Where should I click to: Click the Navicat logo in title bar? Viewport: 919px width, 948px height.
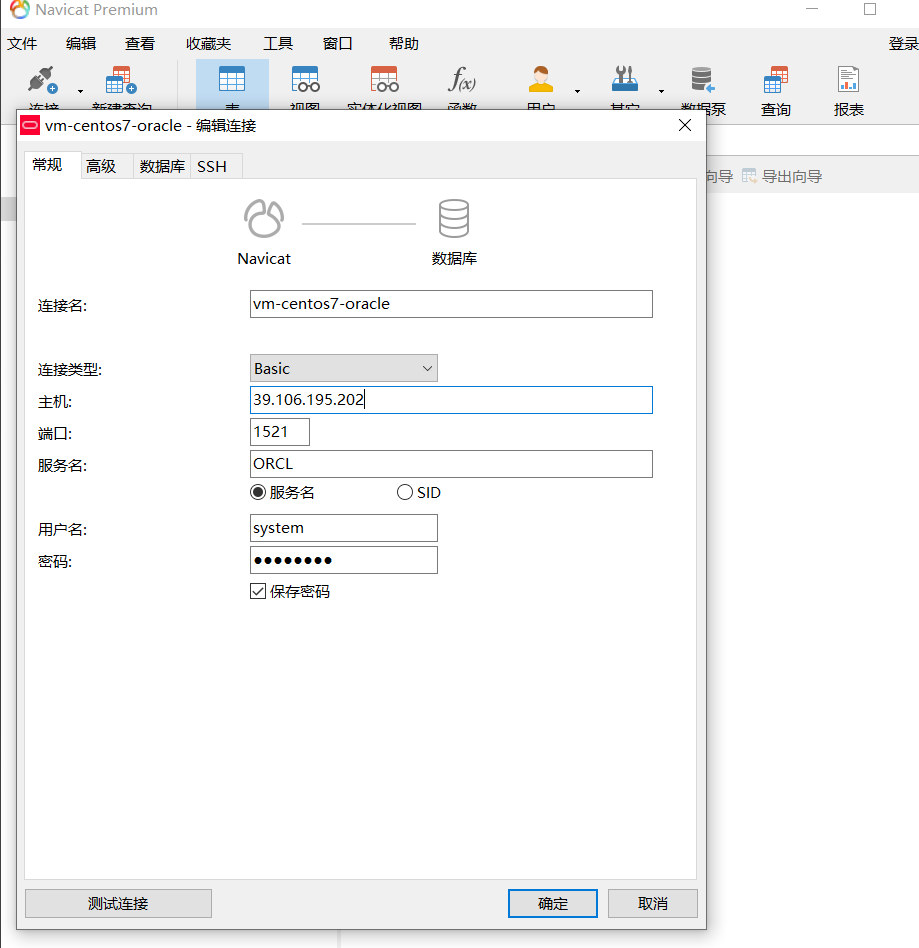[19, 9]
